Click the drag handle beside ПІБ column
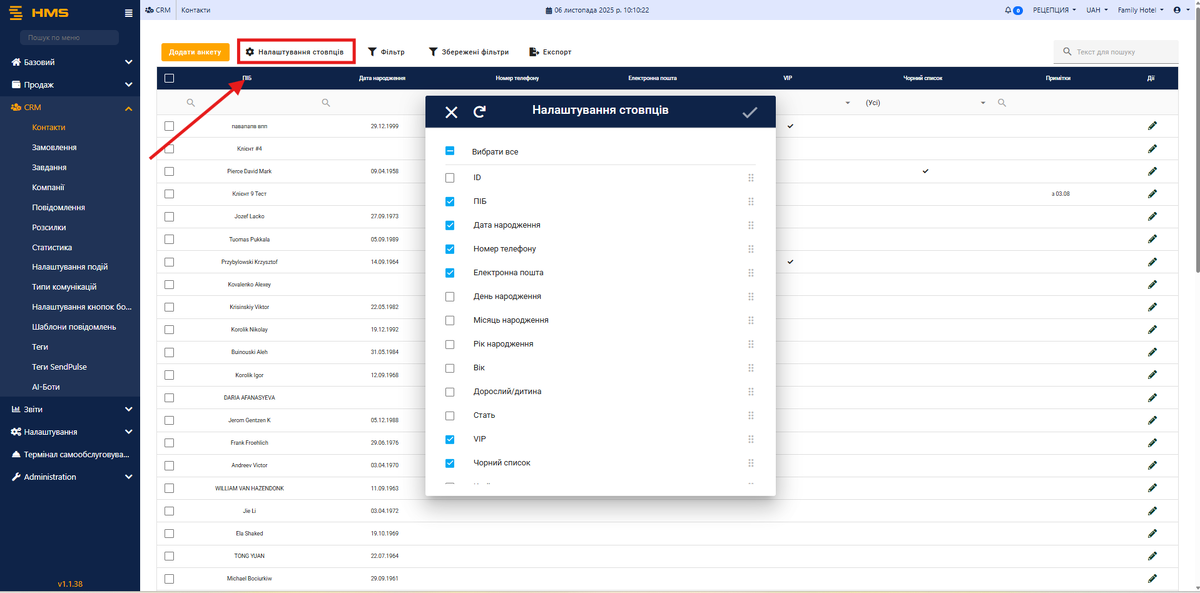Viewport: 1200px width, 593px height. [750, 201]
